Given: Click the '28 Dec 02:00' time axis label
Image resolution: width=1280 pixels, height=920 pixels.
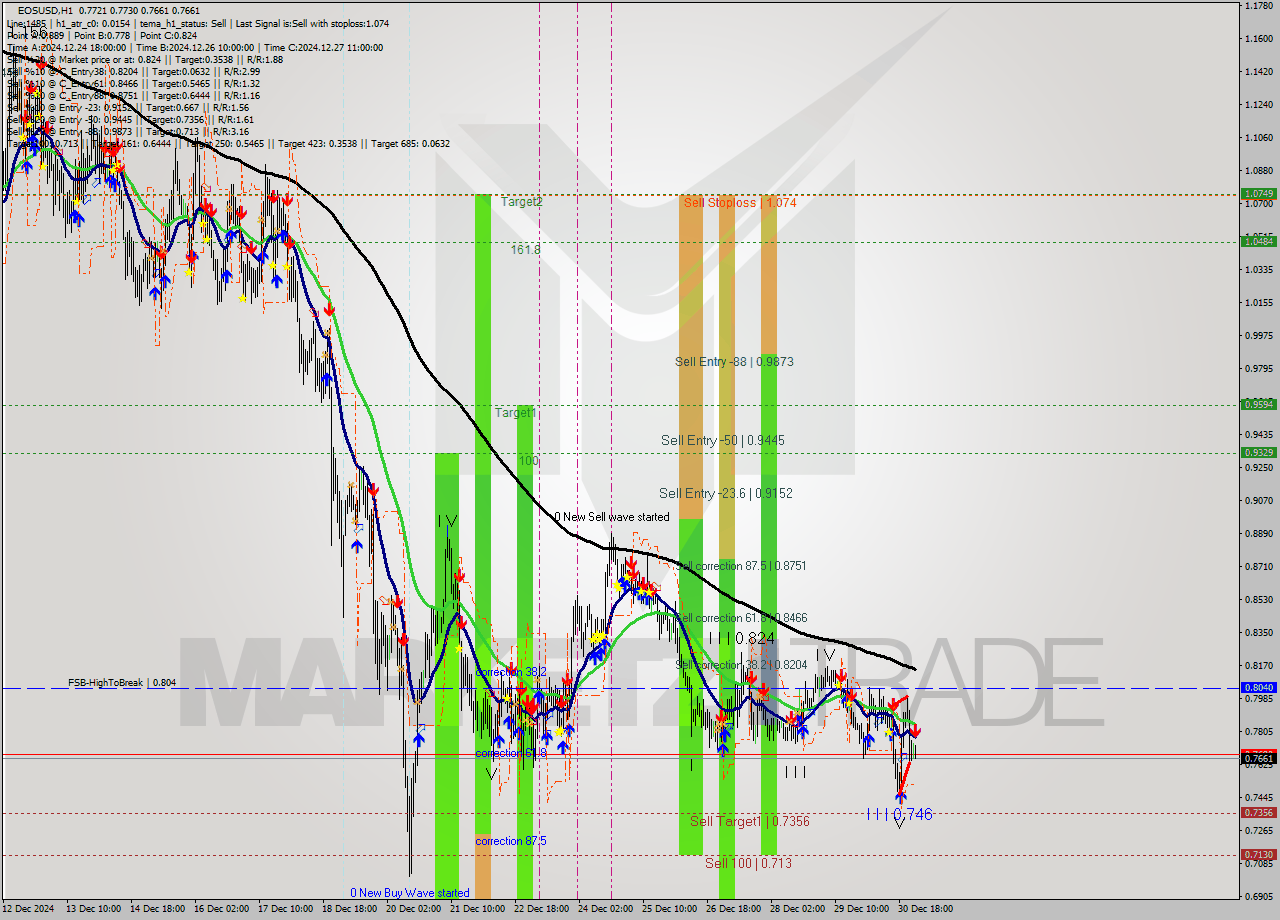Looking at the screenshot, I should click(x=797, y=909).
